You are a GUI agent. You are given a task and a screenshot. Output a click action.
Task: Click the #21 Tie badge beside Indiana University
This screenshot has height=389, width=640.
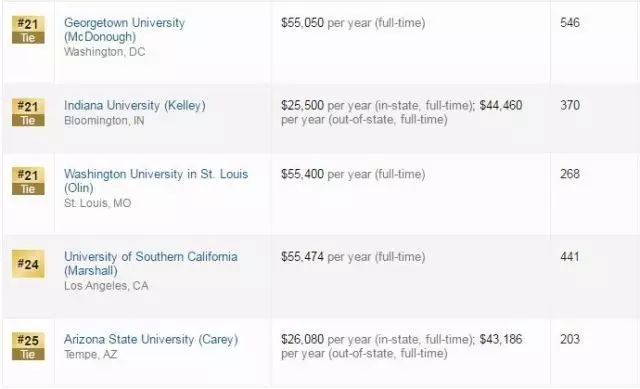(28, 112)
